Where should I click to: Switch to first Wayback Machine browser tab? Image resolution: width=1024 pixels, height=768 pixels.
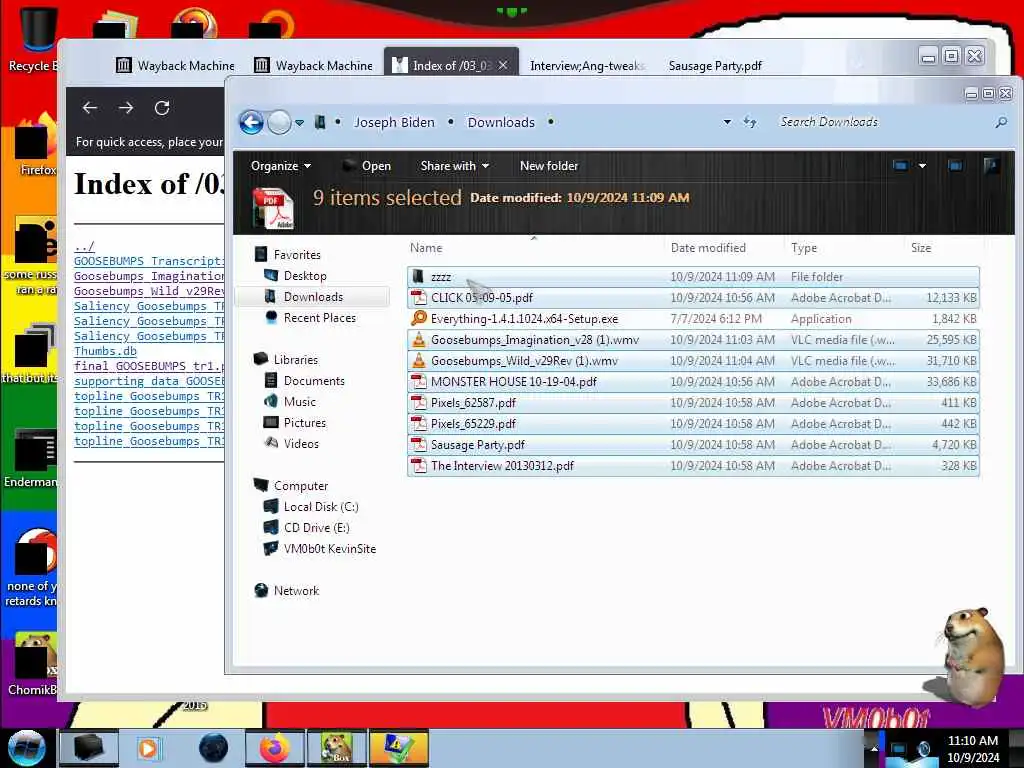coord(175,65)
